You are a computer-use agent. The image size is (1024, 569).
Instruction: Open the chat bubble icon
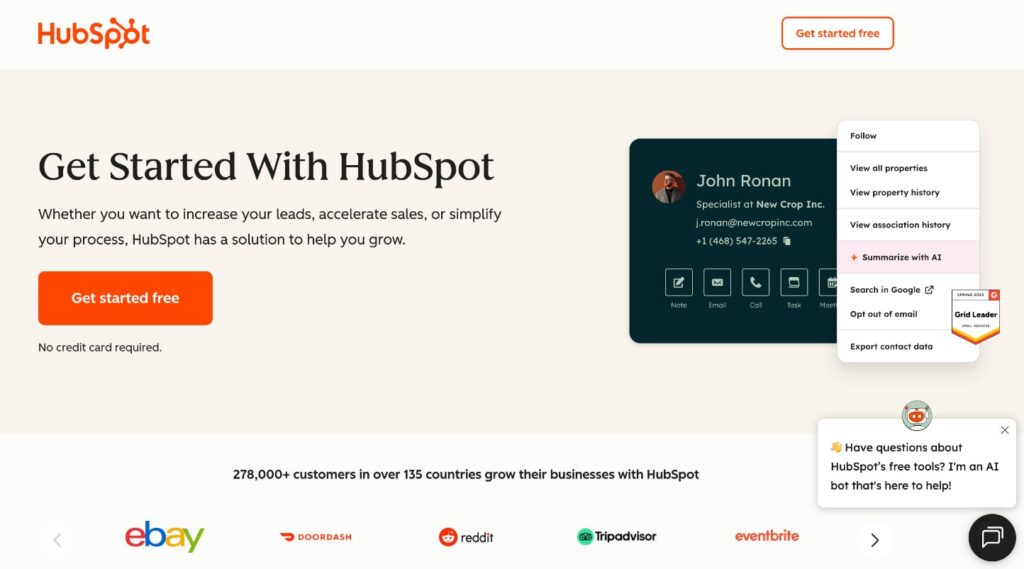991,538
